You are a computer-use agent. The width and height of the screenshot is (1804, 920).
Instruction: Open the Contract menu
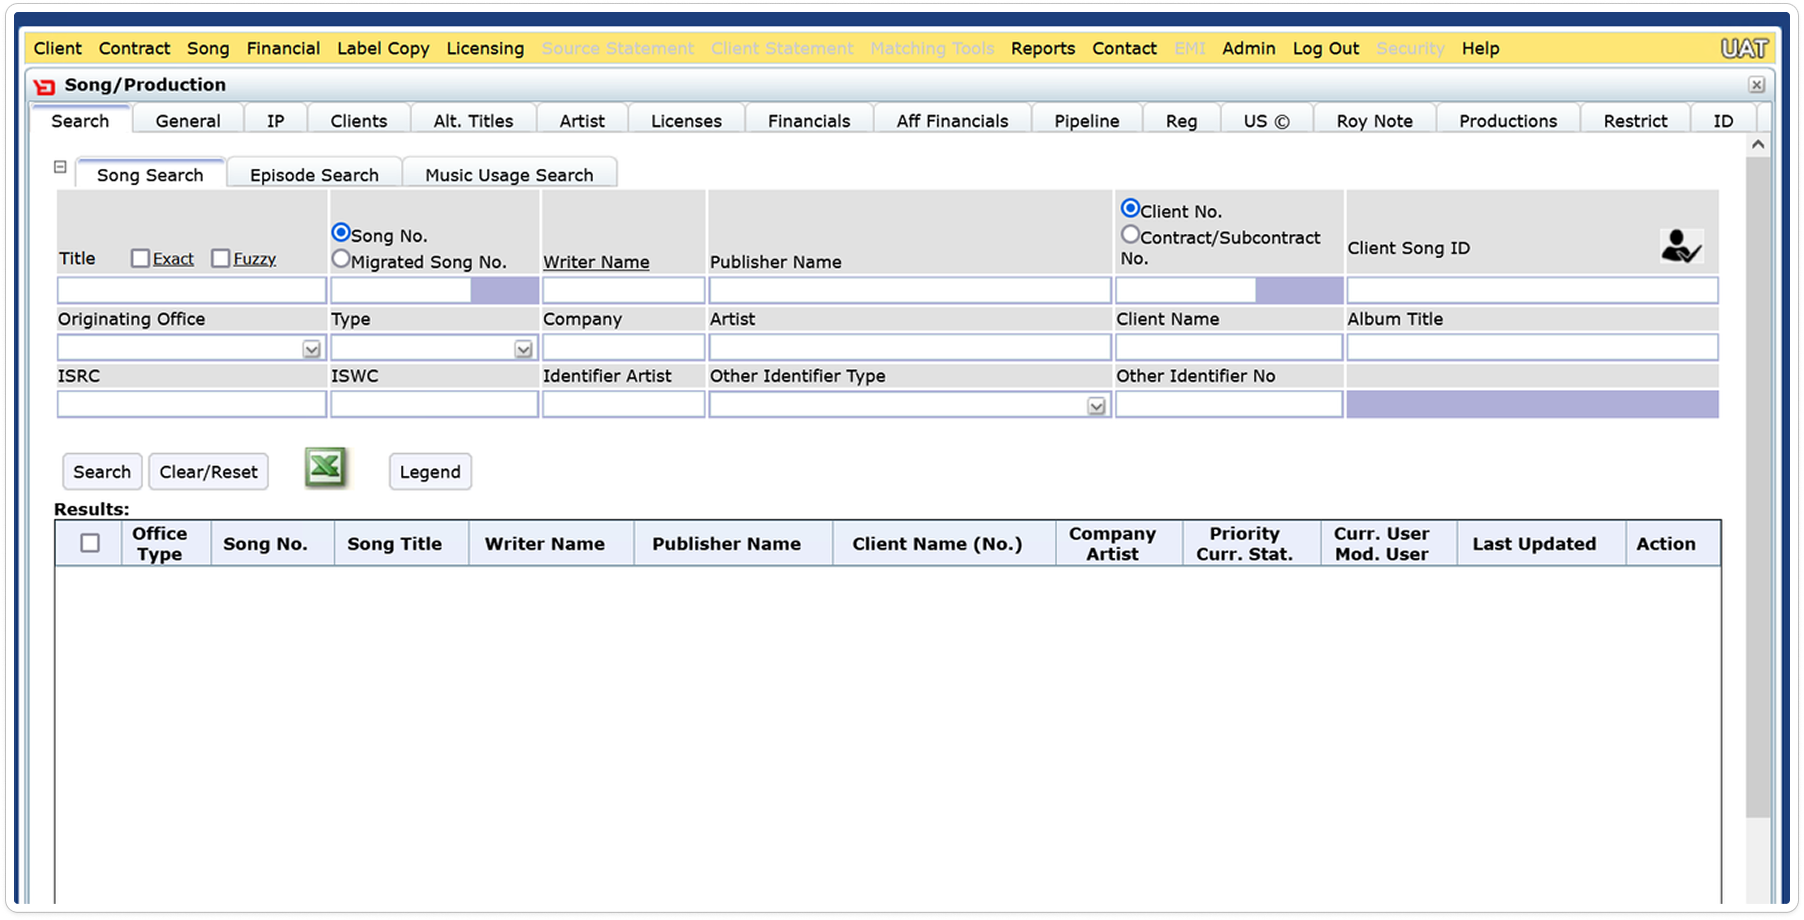[x=134, y=48]
